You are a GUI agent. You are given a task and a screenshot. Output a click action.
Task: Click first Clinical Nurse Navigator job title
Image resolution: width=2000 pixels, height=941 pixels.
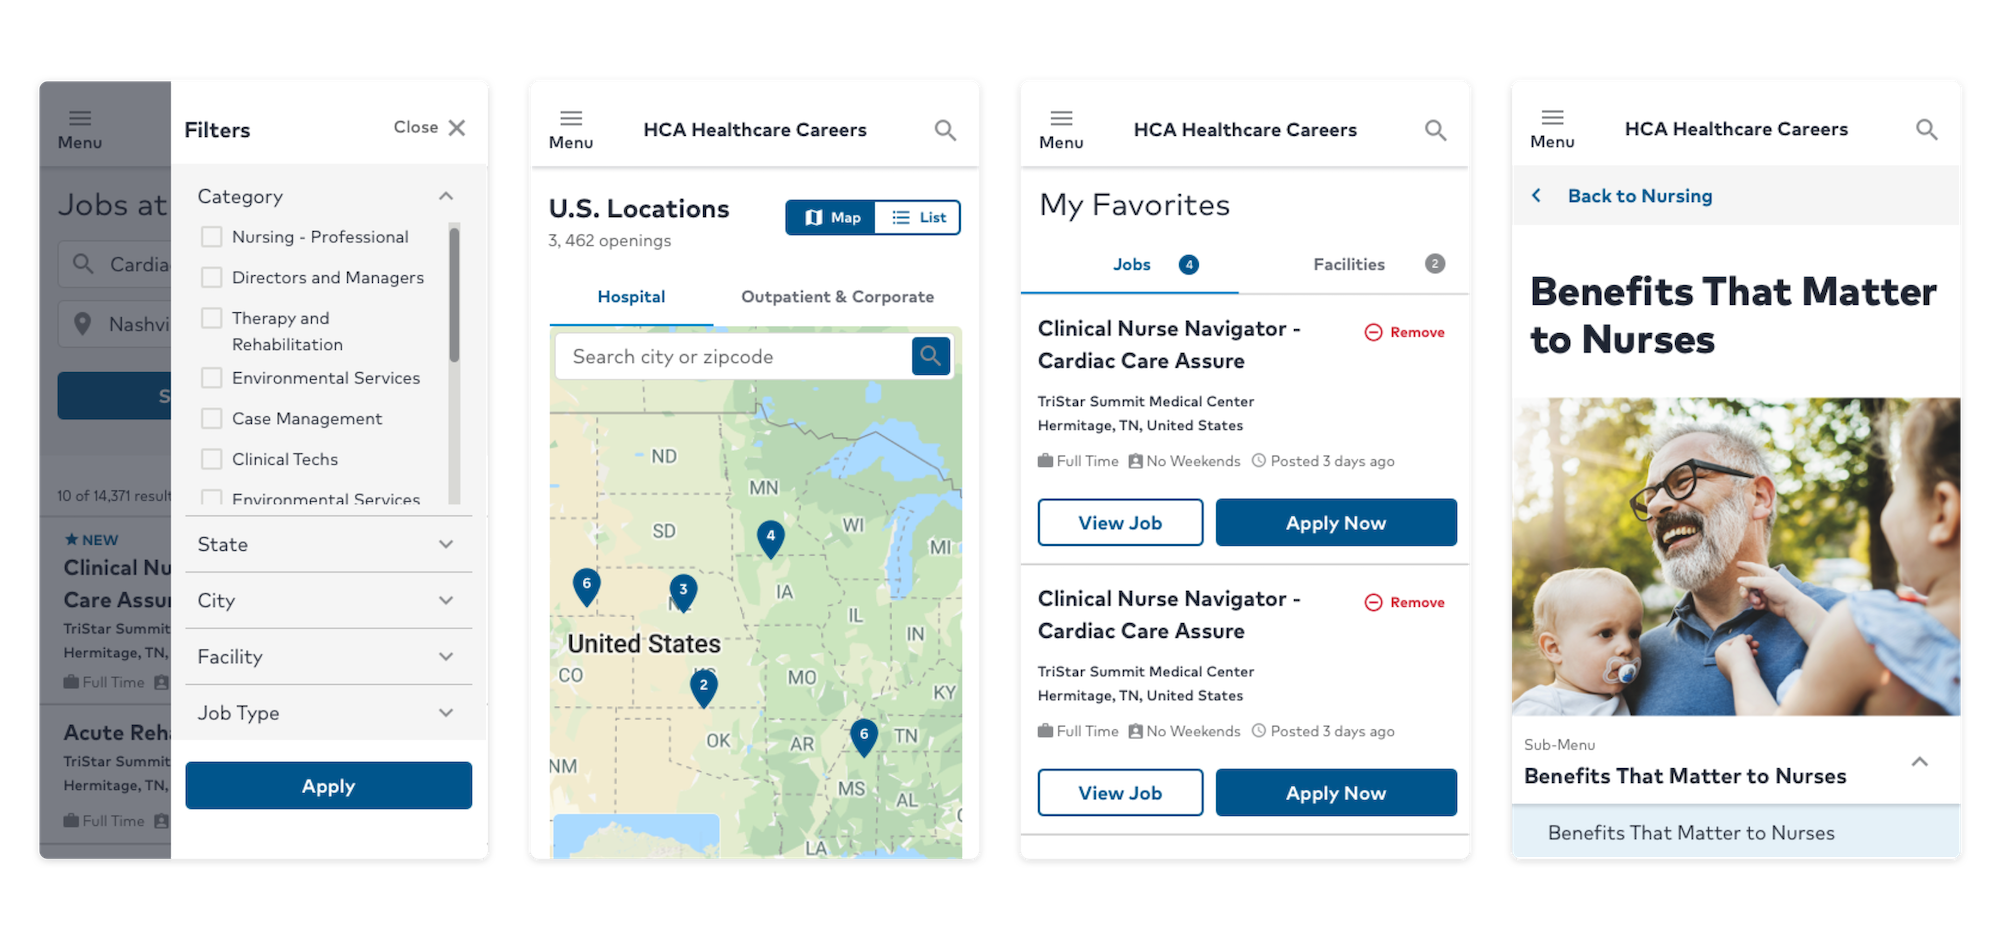point(1168,345)
